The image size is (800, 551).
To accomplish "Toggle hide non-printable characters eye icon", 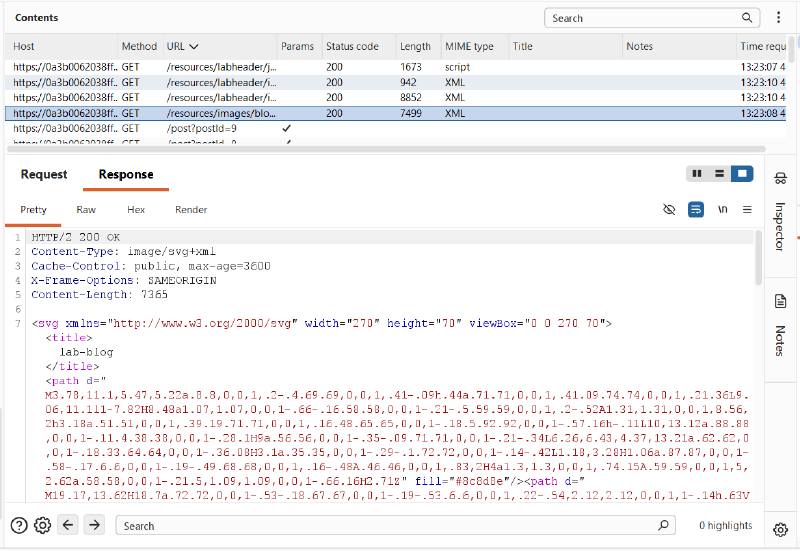I will pos(669,209).
